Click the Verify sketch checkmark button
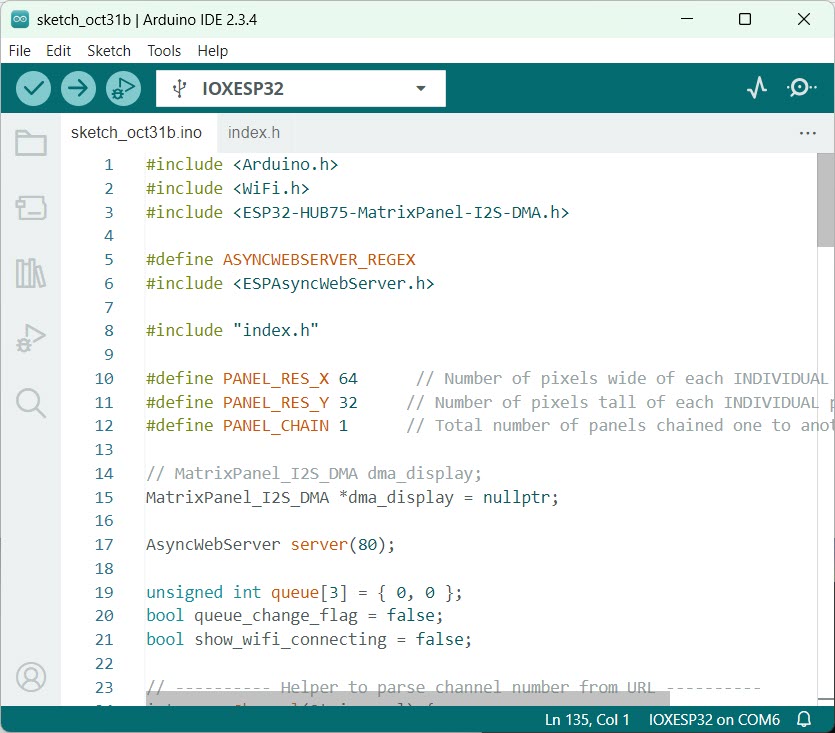Image resolution: width=835 pixels, height=733 pixels. 34,88
